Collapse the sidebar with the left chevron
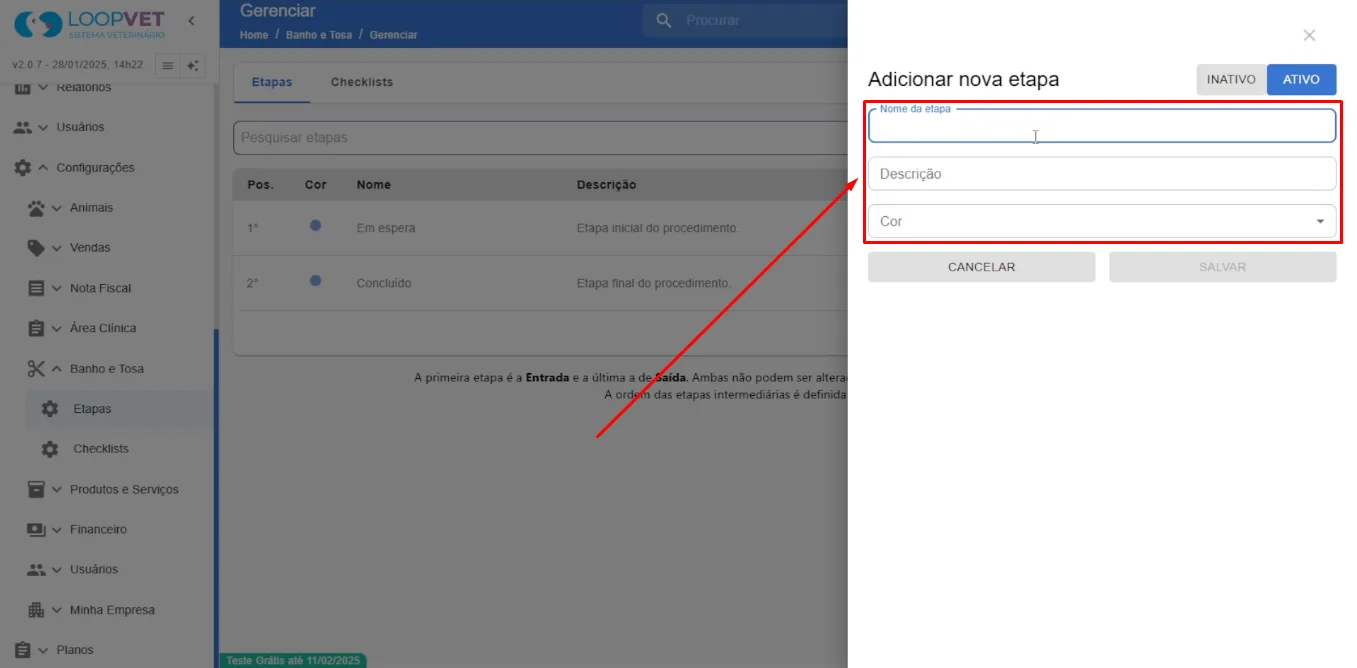Screen dimensions: 1357x668 click(x=191, y=21)
